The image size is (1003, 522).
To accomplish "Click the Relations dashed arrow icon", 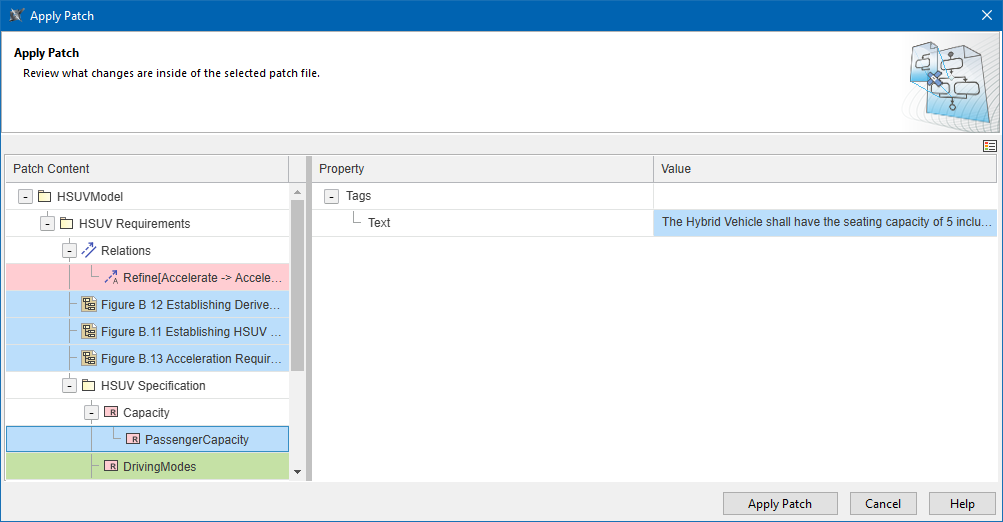I will 88,251.
